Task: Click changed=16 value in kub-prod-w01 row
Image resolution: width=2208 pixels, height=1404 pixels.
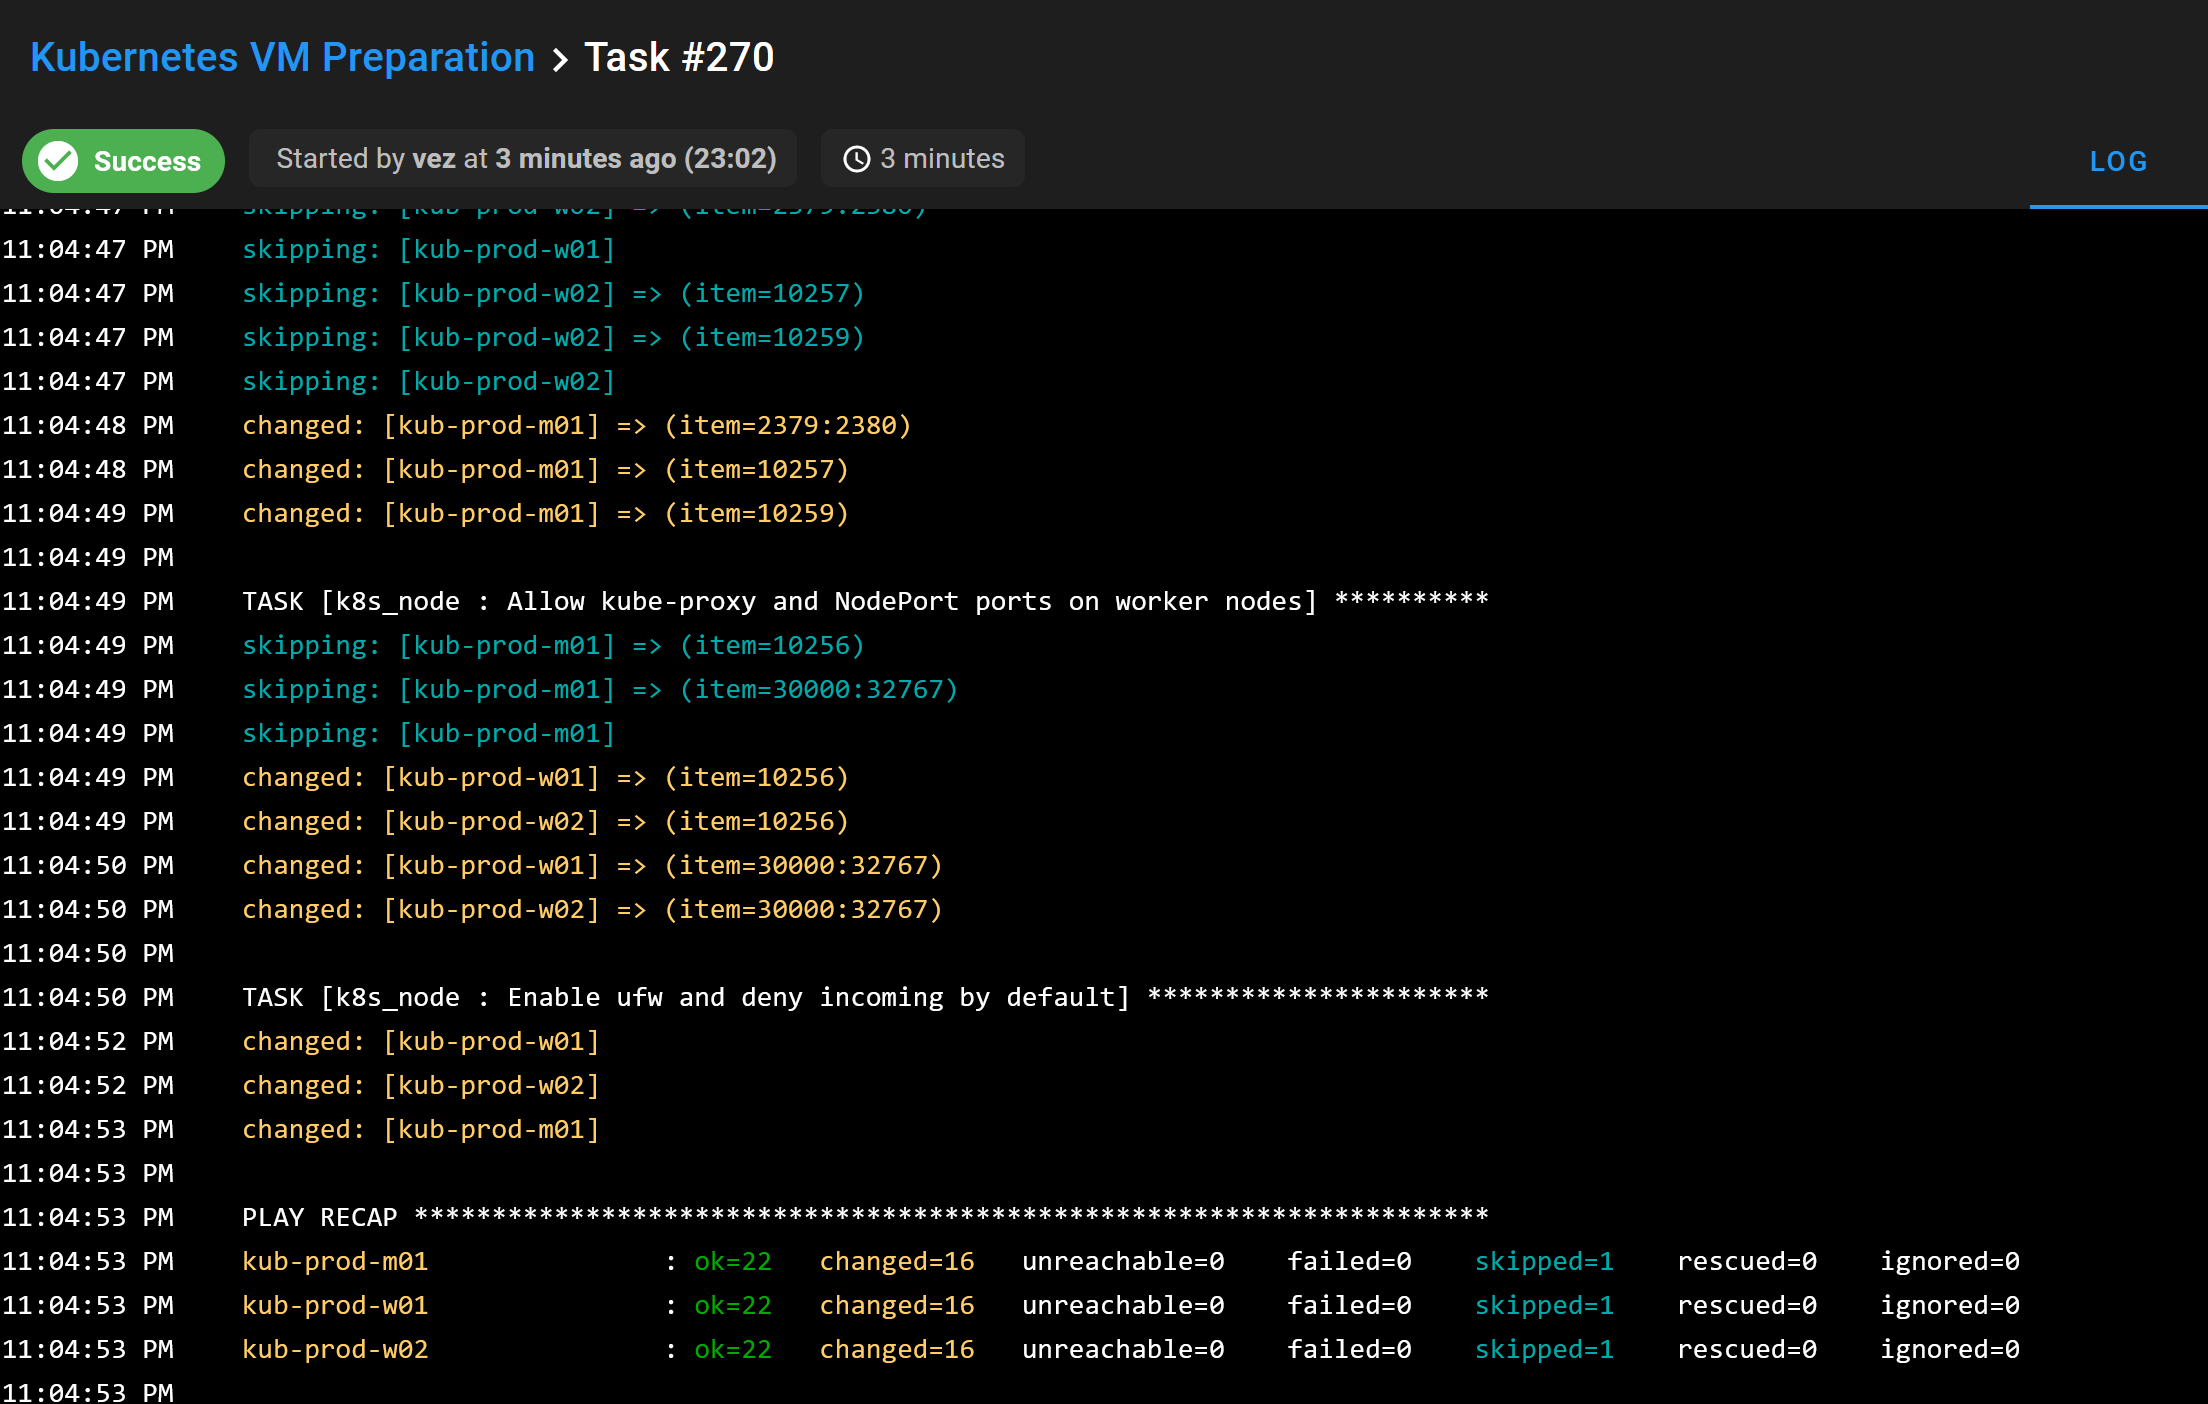Action: [897, 1305]
